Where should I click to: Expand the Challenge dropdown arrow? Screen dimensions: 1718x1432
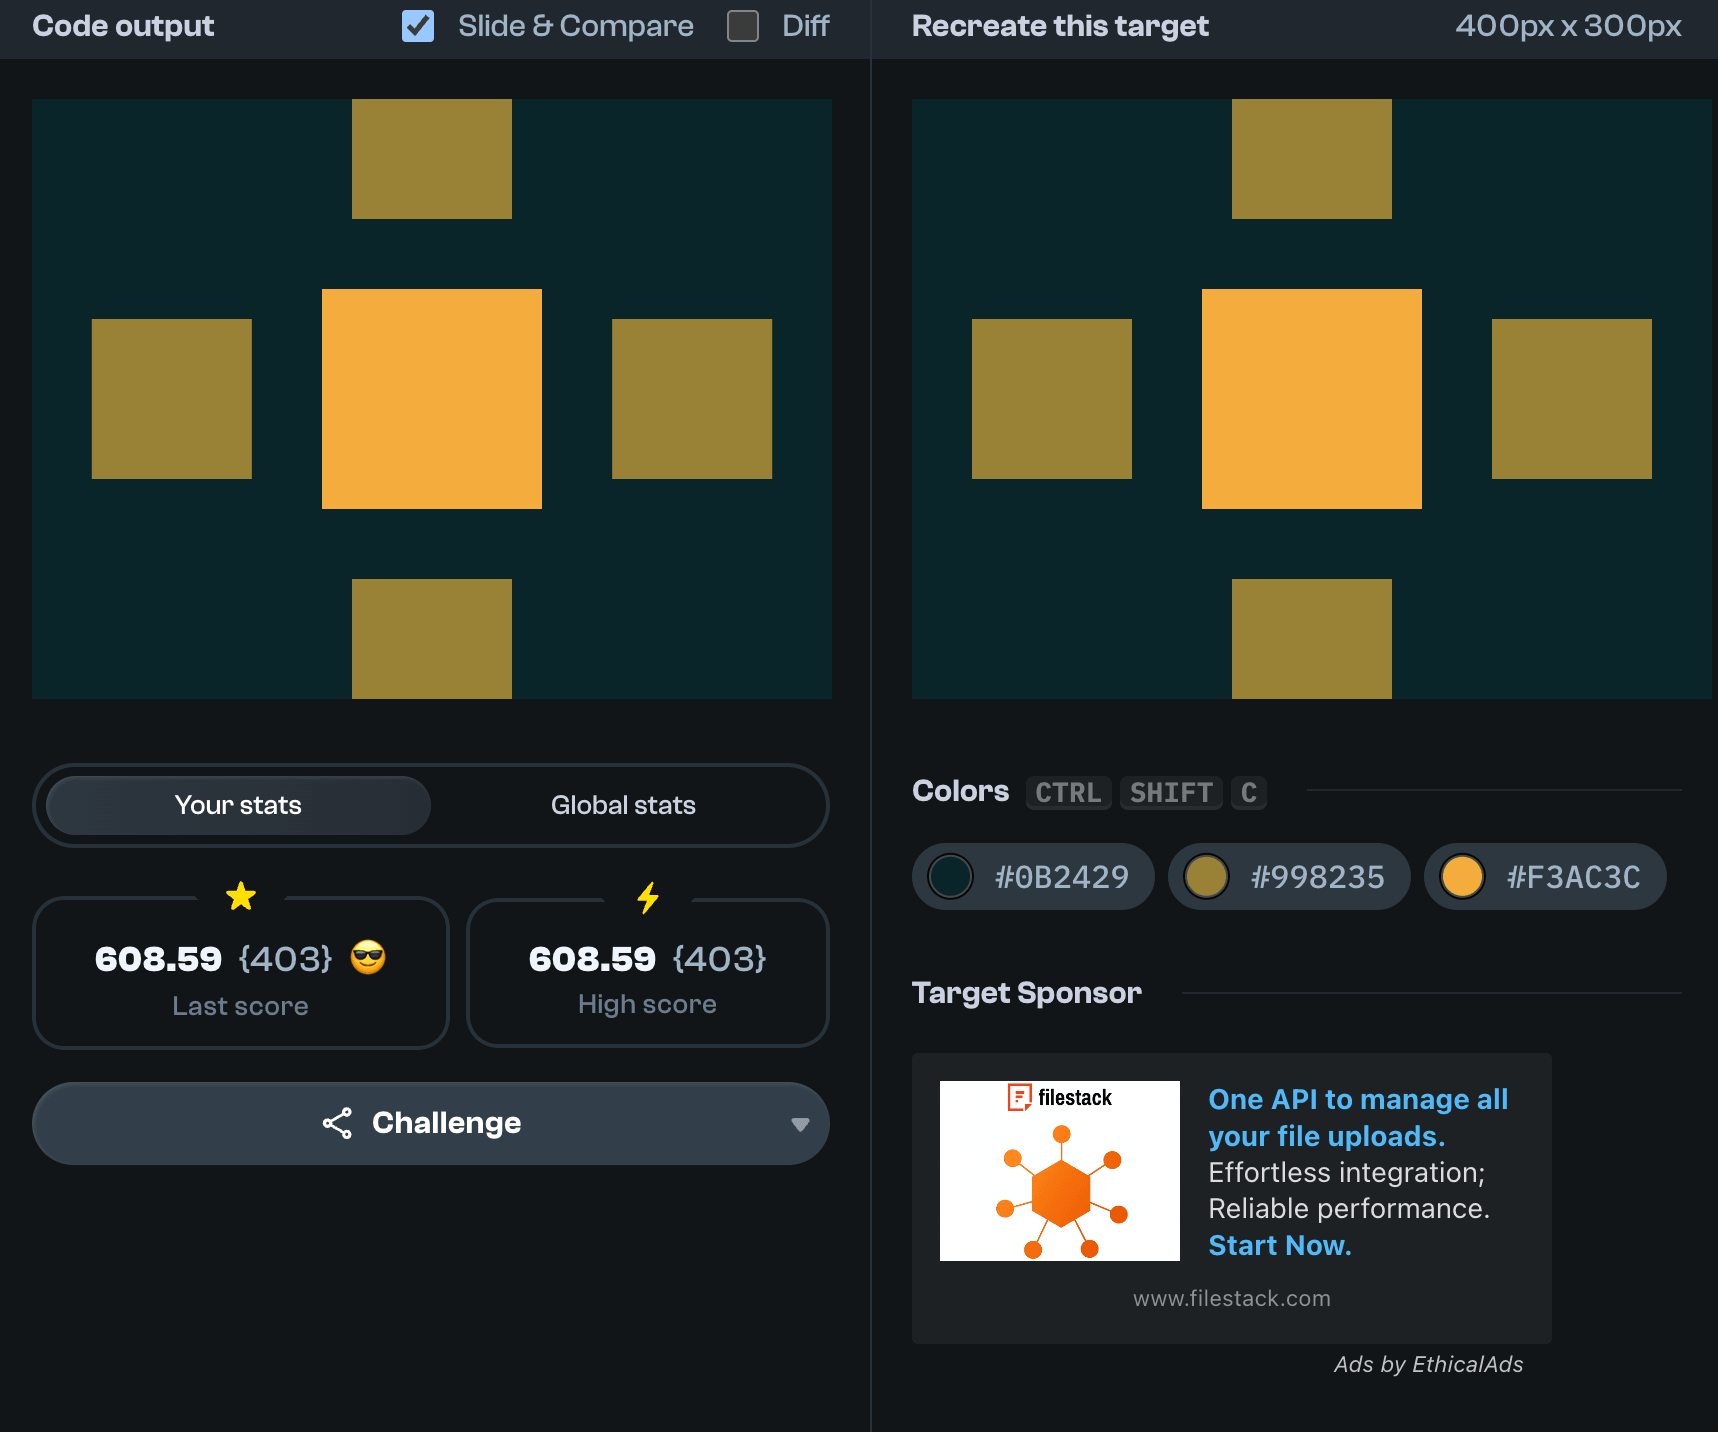tap(799, 1124)
